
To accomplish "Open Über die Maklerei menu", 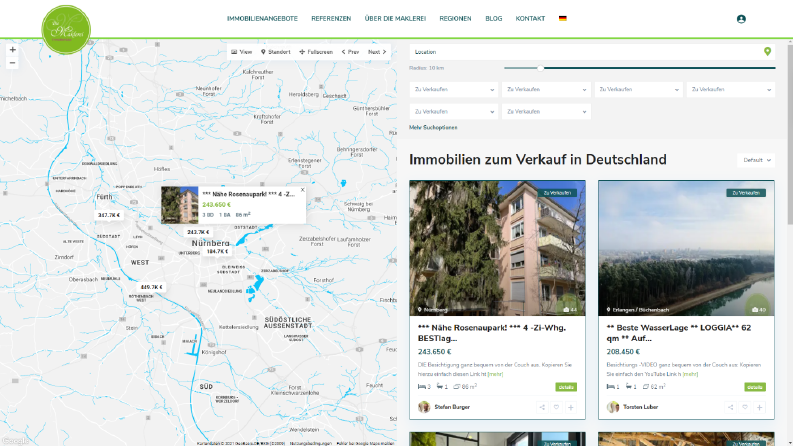I will pyautogui.click(x=395, y=18).
